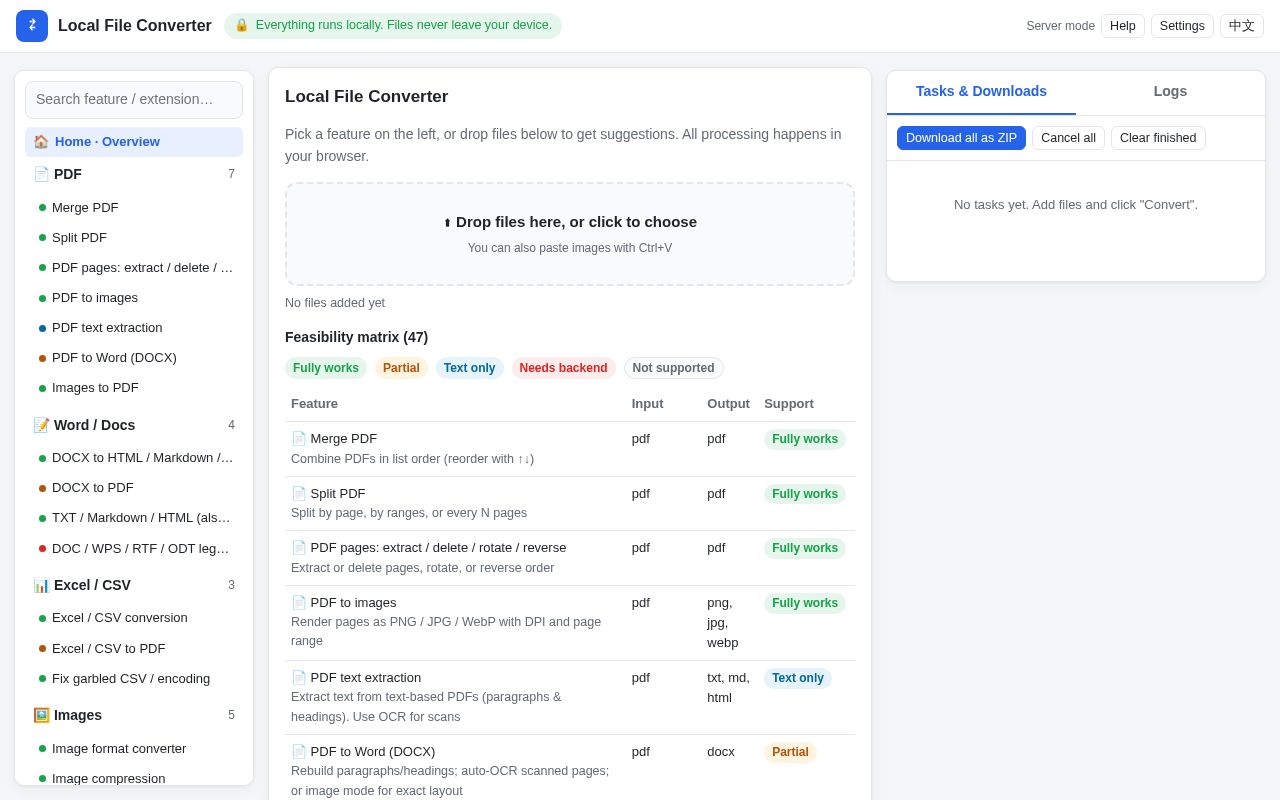Click the Word / Docs memo icon
The width and height of the screenshot is (1280, 800).
coord(41,425)
